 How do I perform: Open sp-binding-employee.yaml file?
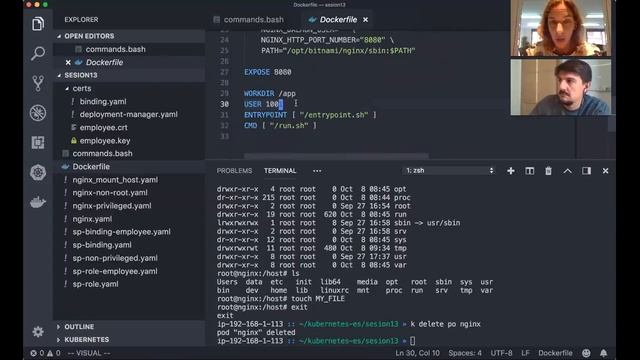(x=122, y=232)
